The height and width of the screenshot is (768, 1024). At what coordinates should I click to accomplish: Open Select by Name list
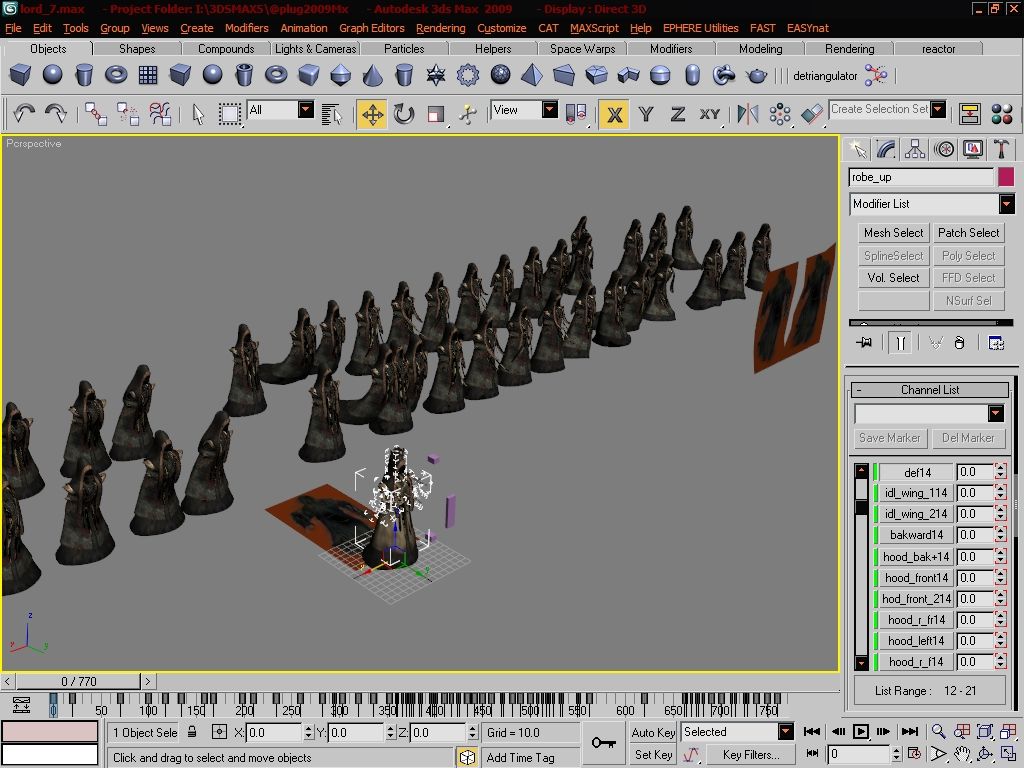pyautogui.click(x=332, y=114)
